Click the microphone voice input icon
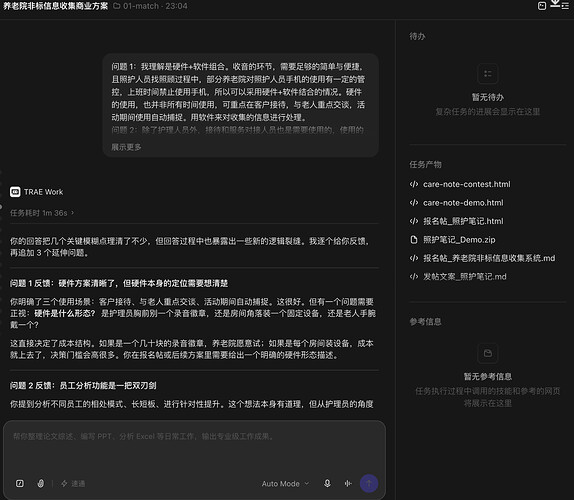This screenshot has width=574, height=500. pos(327,484)
